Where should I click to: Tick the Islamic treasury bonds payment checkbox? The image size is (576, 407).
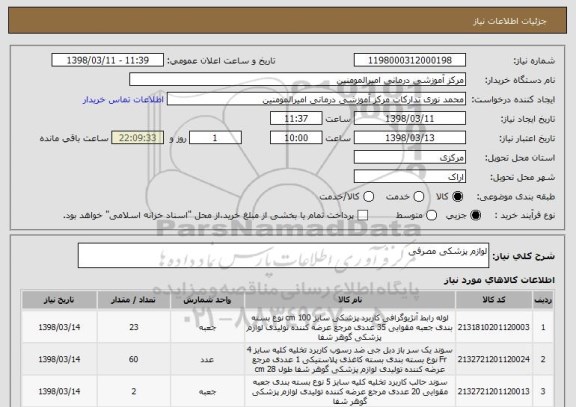point(363,216)
